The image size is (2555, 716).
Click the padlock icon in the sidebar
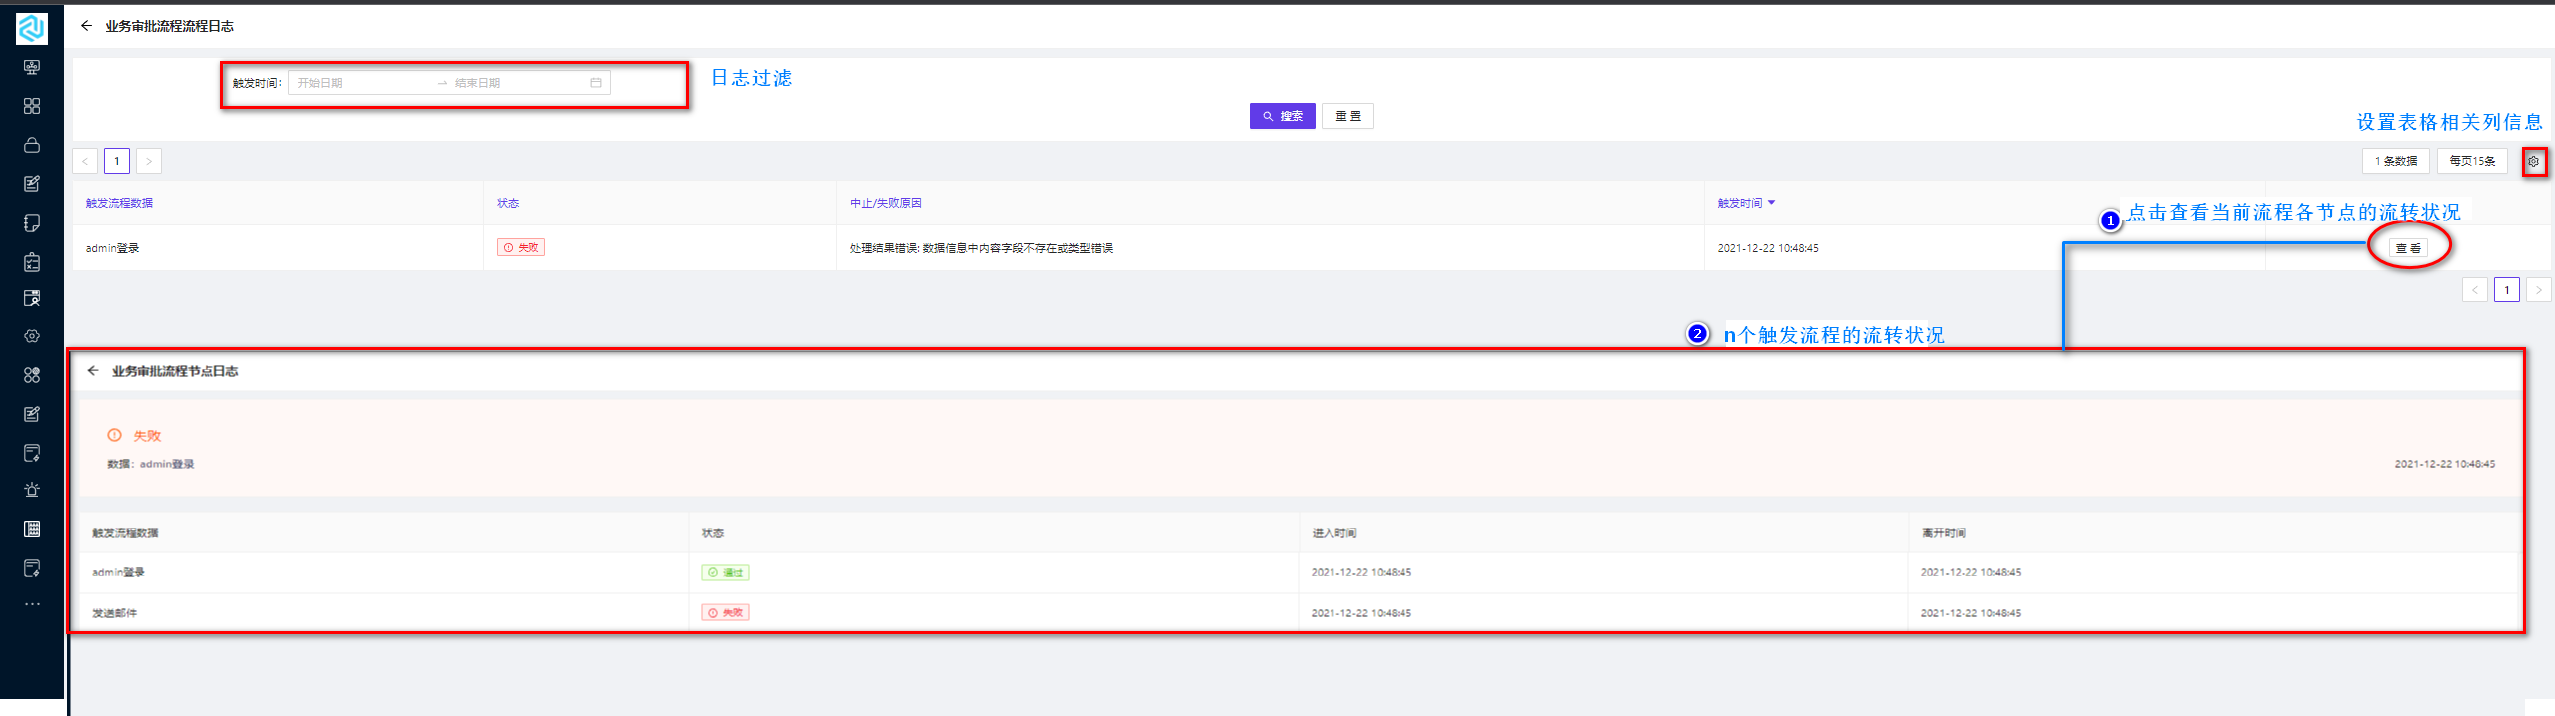click(32, 145)
